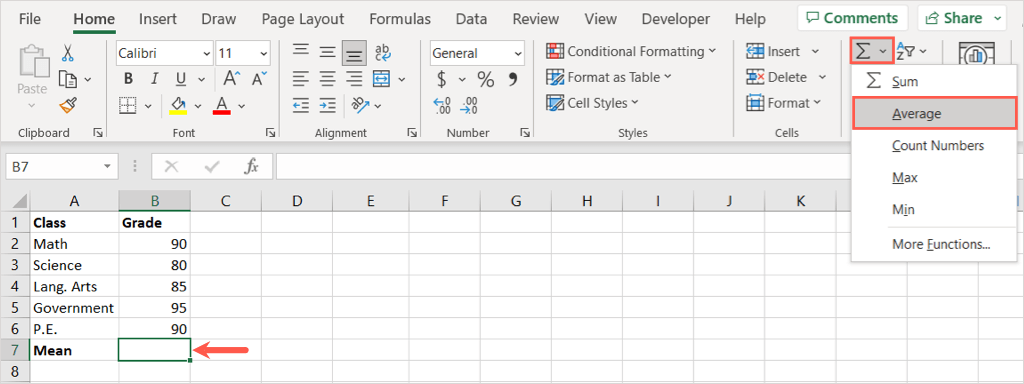Viewport: 1024px width, 384px height.
Task: Choose More Functions from menu
Action: (934, 245)
